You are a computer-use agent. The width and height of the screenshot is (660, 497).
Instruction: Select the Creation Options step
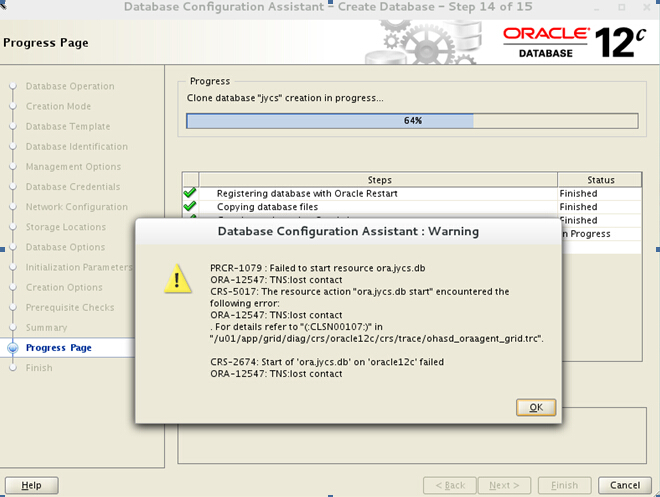(64, 287)
